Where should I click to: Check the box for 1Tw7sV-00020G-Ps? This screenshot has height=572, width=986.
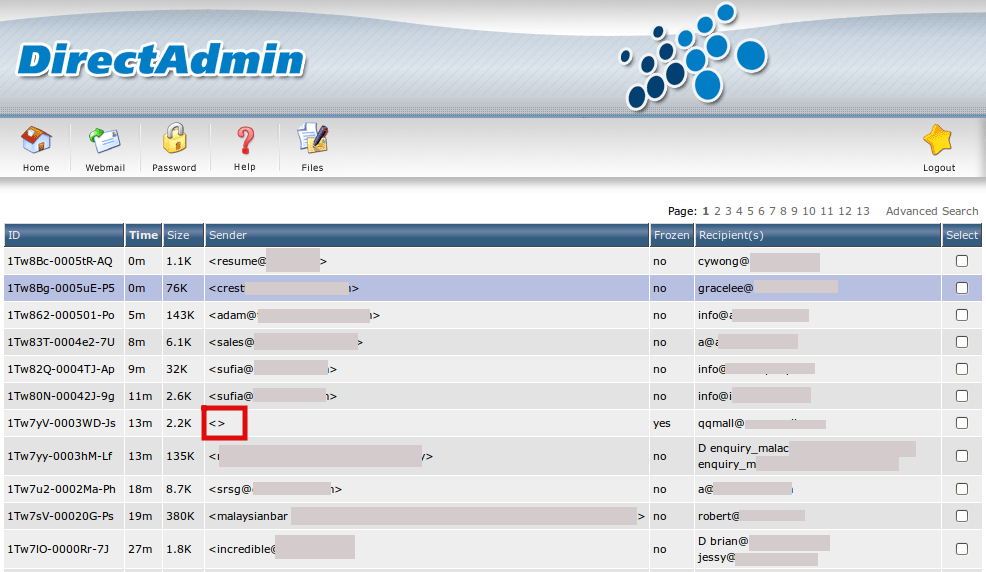[961, 516]
